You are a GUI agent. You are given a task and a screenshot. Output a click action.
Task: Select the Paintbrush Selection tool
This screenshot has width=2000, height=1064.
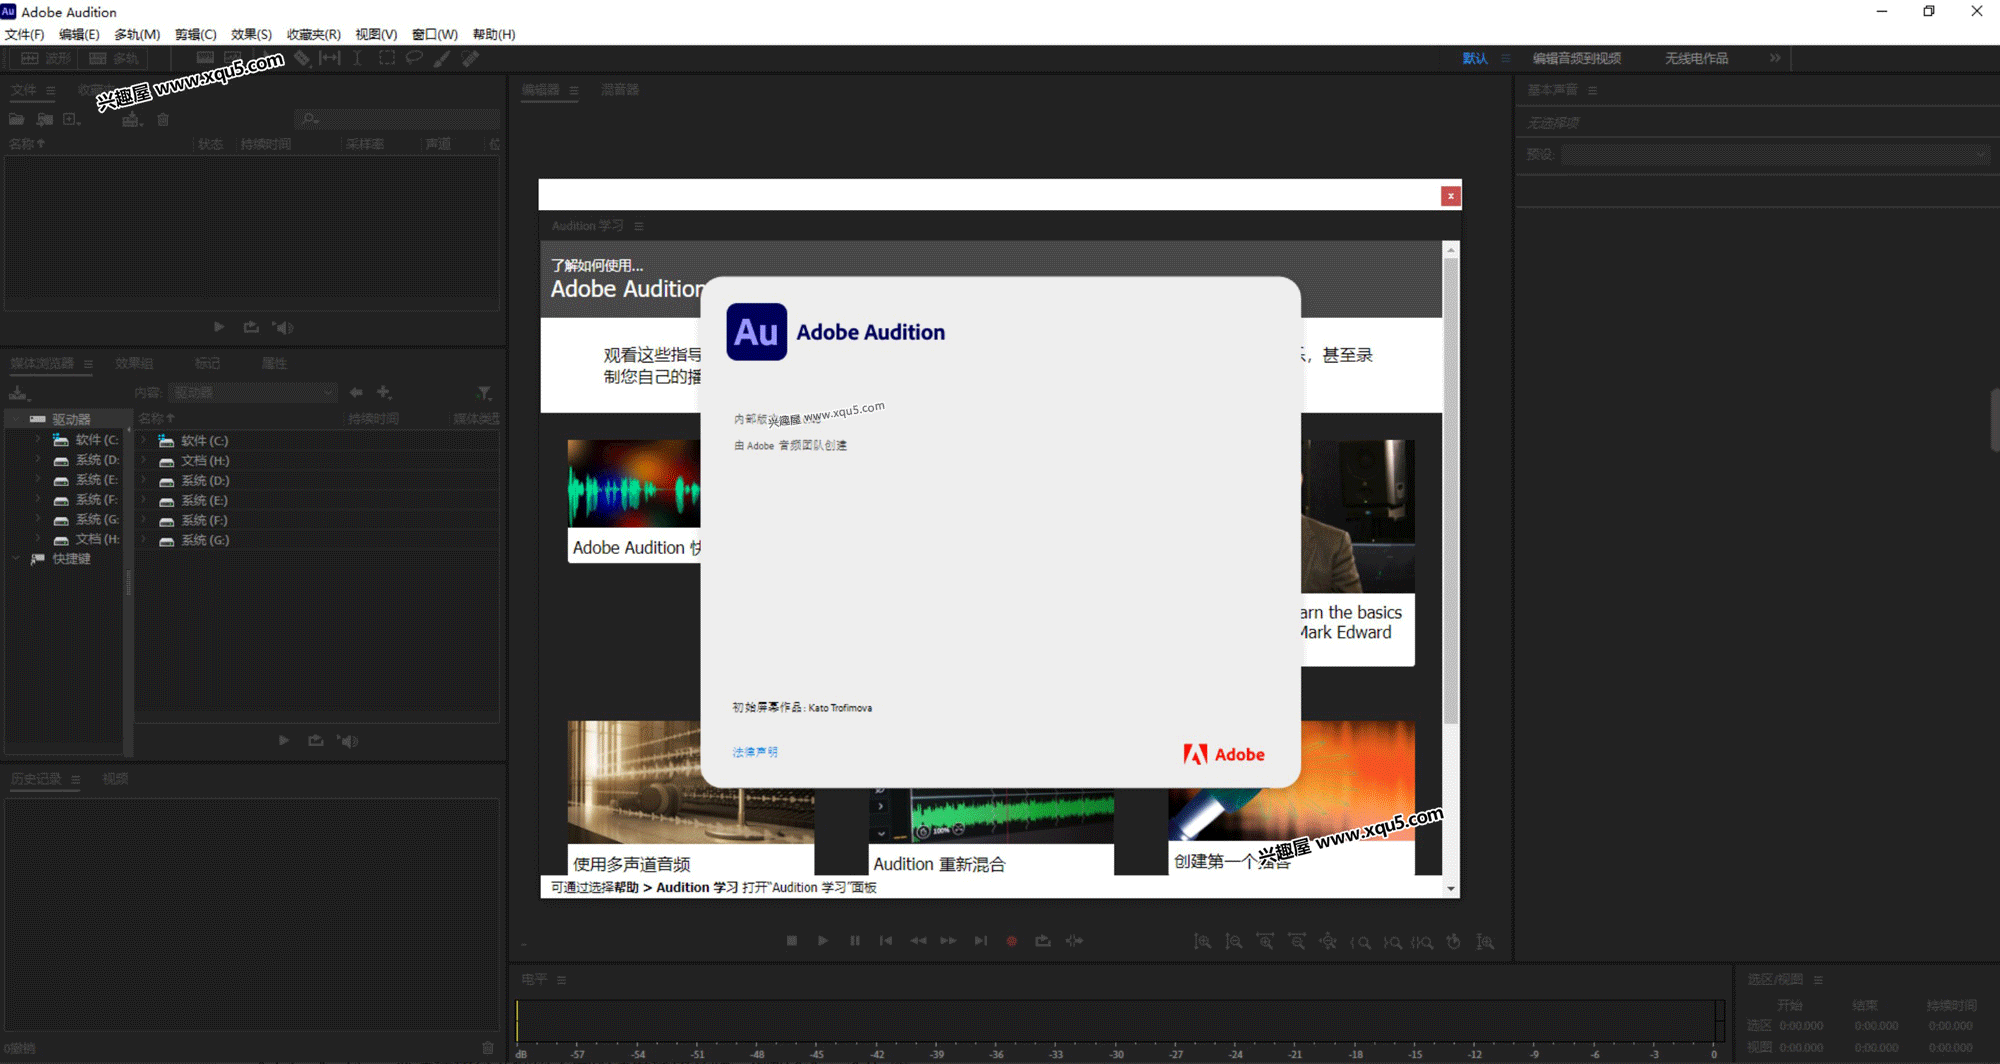coord(442,59)
